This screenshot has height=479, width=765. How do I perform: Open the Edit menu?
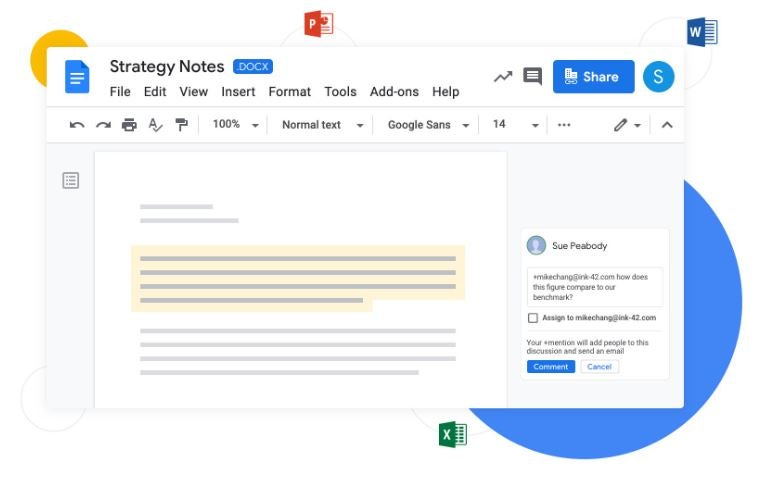[x=155, y=92]
